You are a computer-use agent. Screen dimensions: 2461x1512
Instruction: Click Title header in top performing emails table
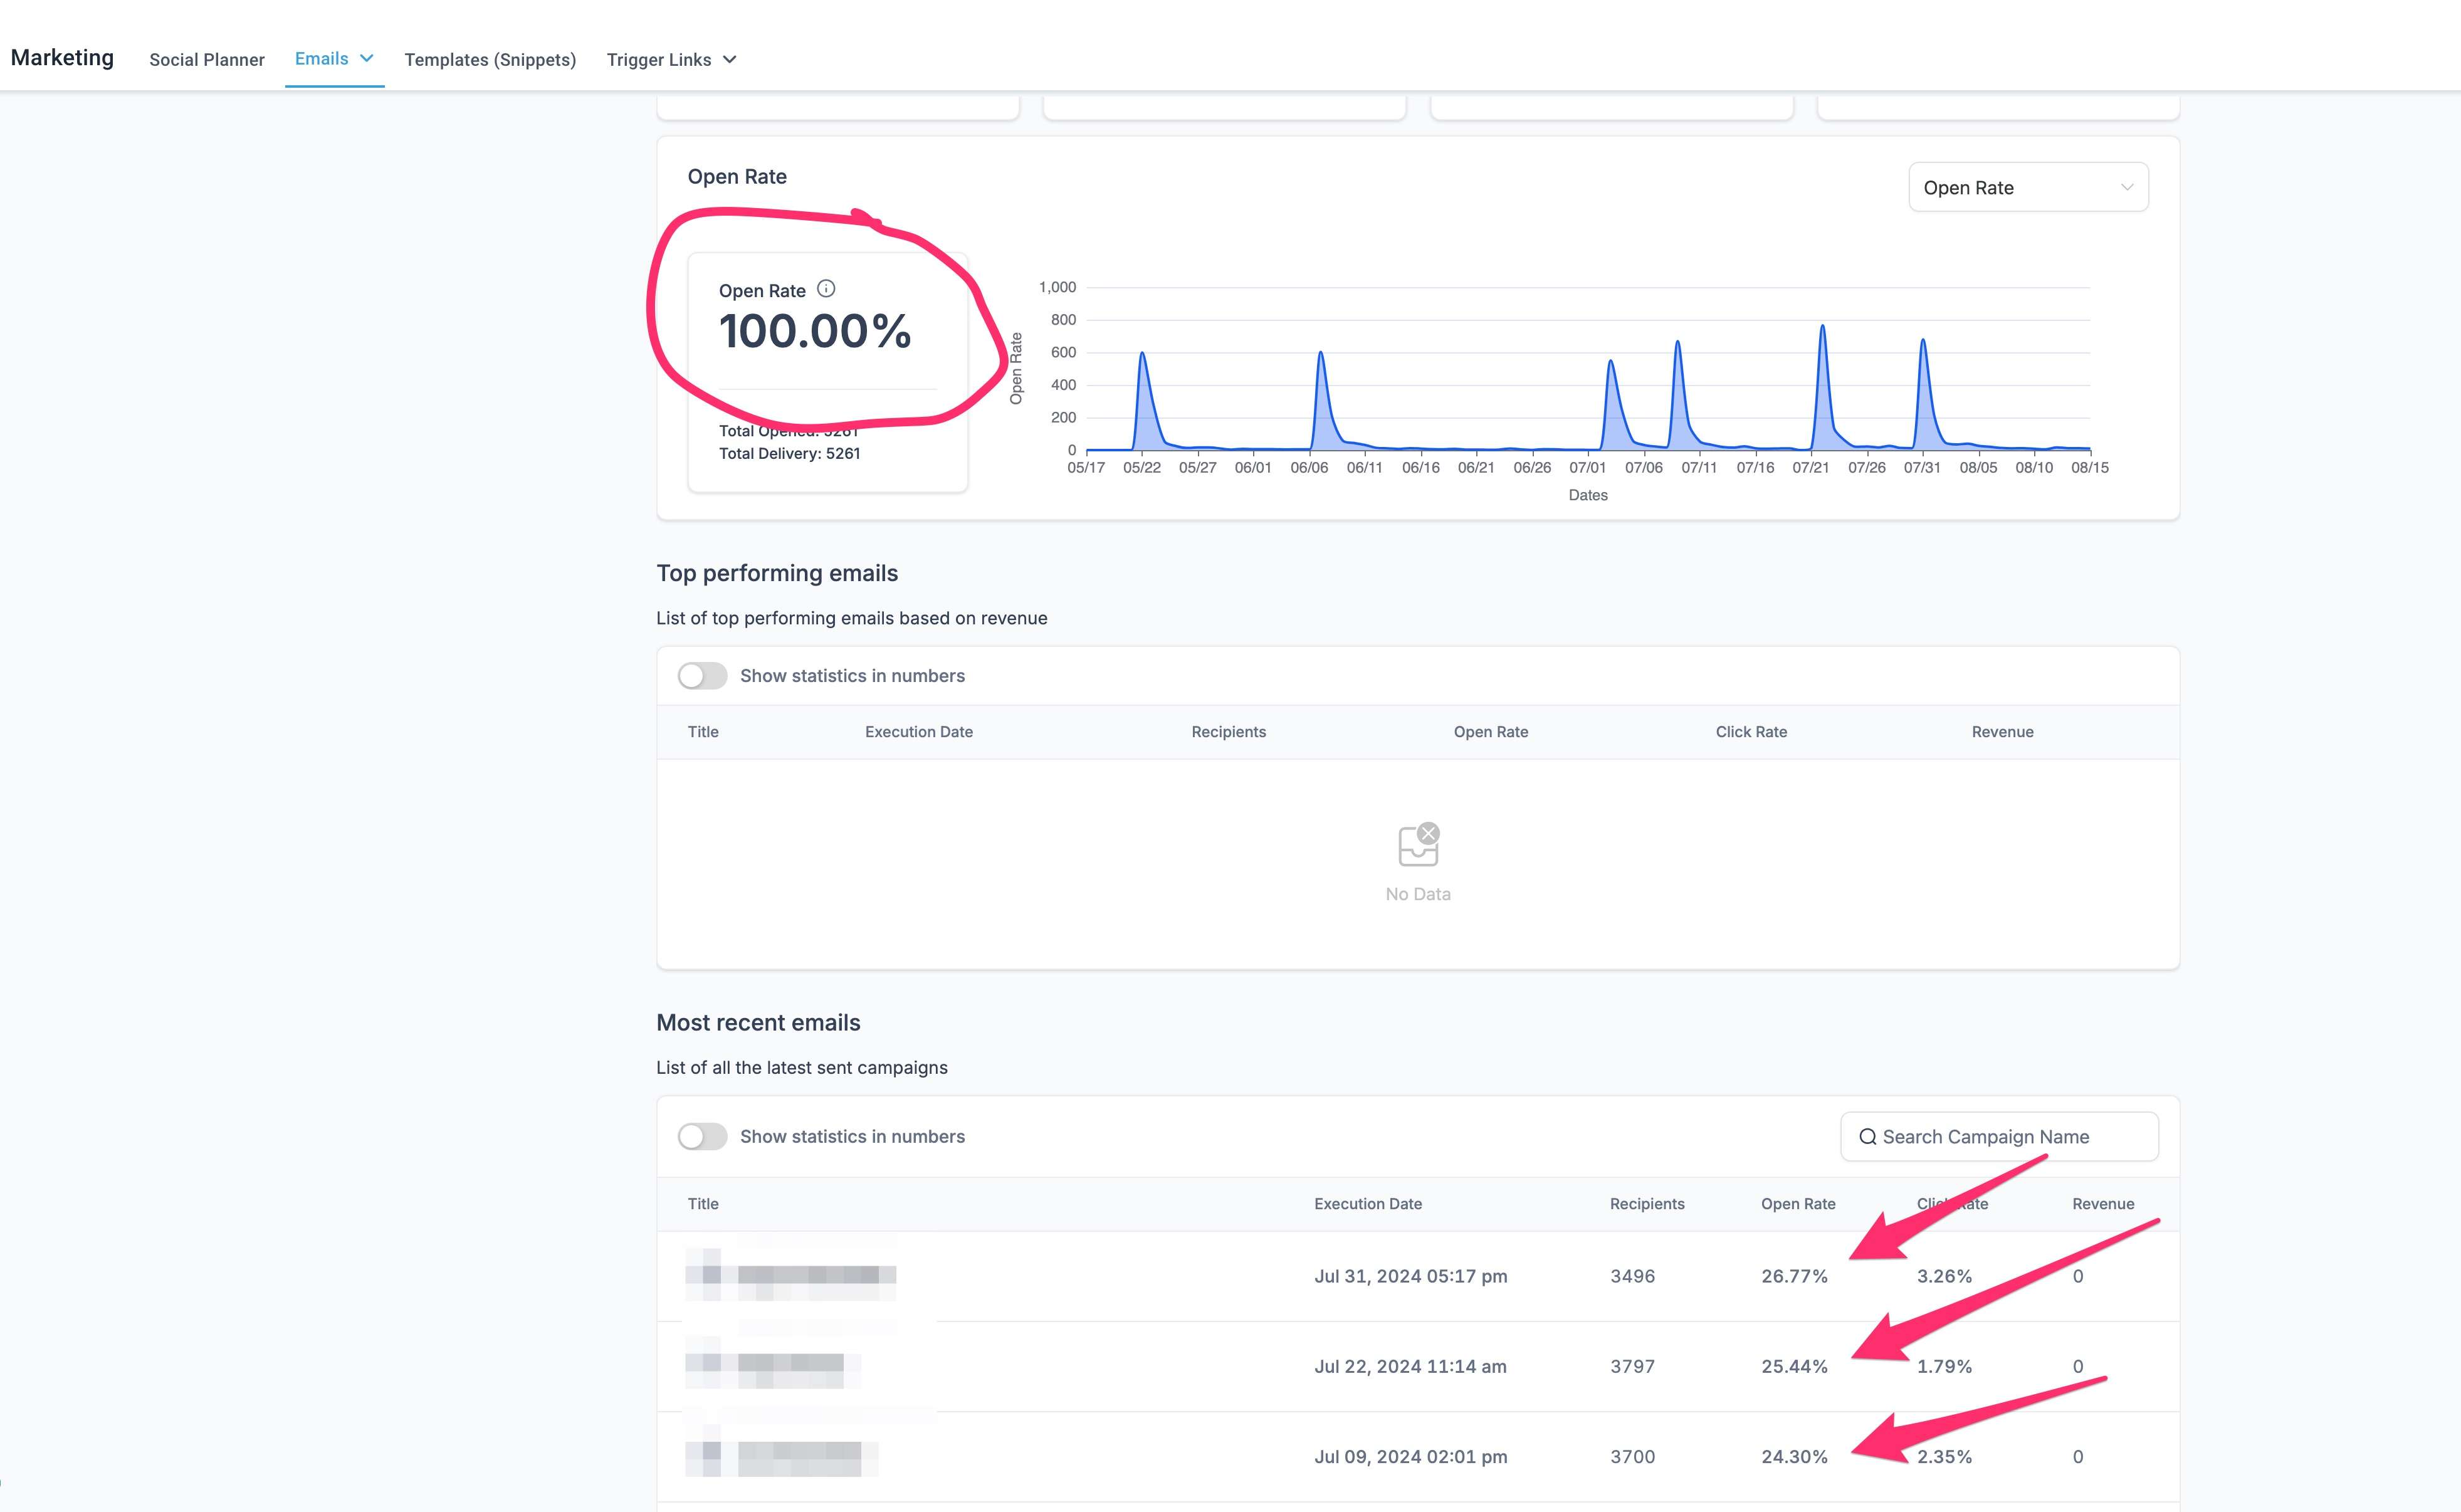703,732
